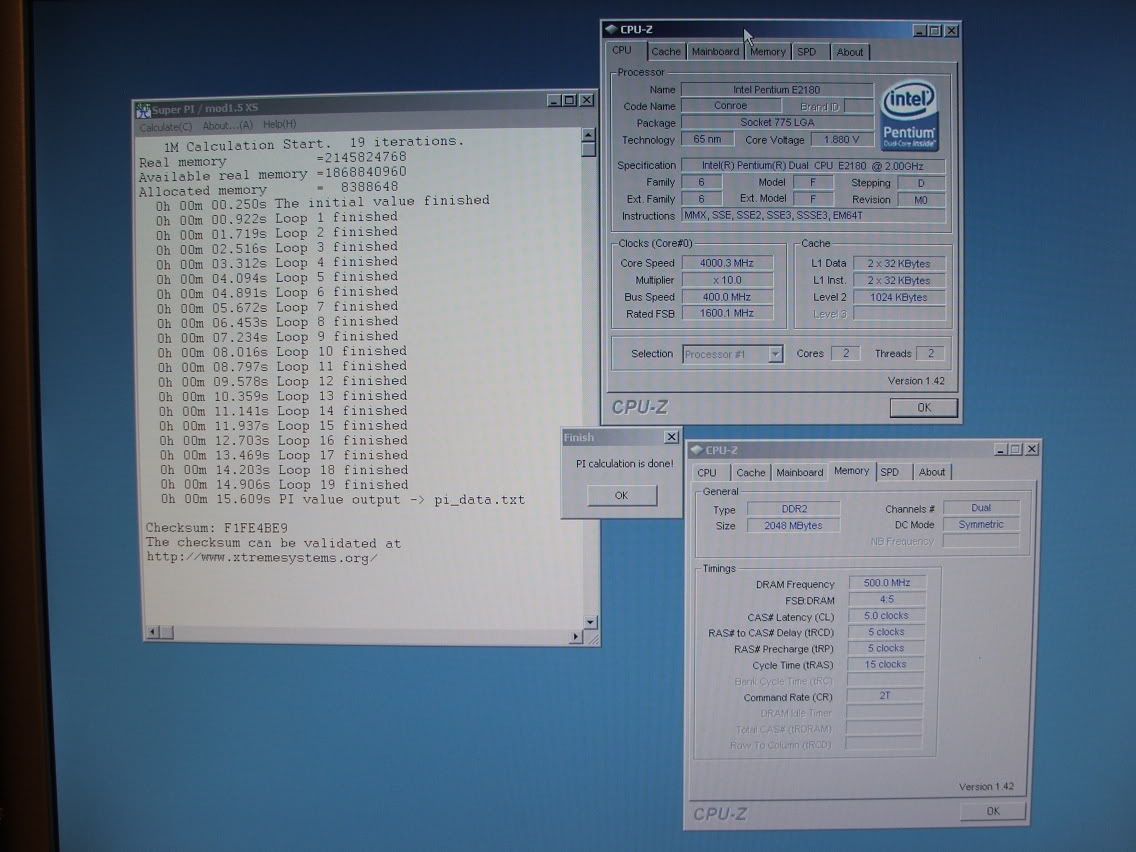Switch to Mainboard tab in lower CPU-Z window
Screen dimensions: 1136x852
(799, 472)
